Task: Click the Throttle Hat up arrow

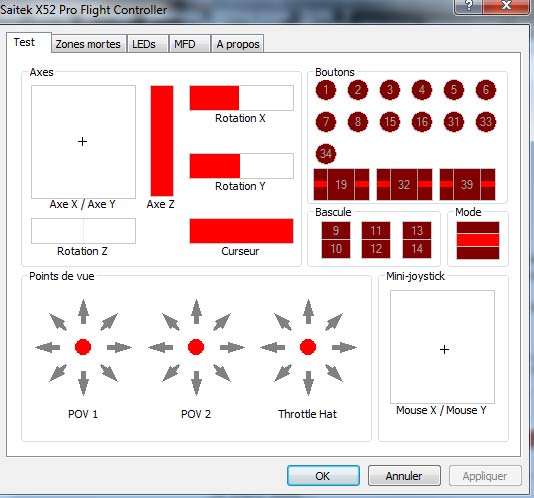Action: coord(309,311)
